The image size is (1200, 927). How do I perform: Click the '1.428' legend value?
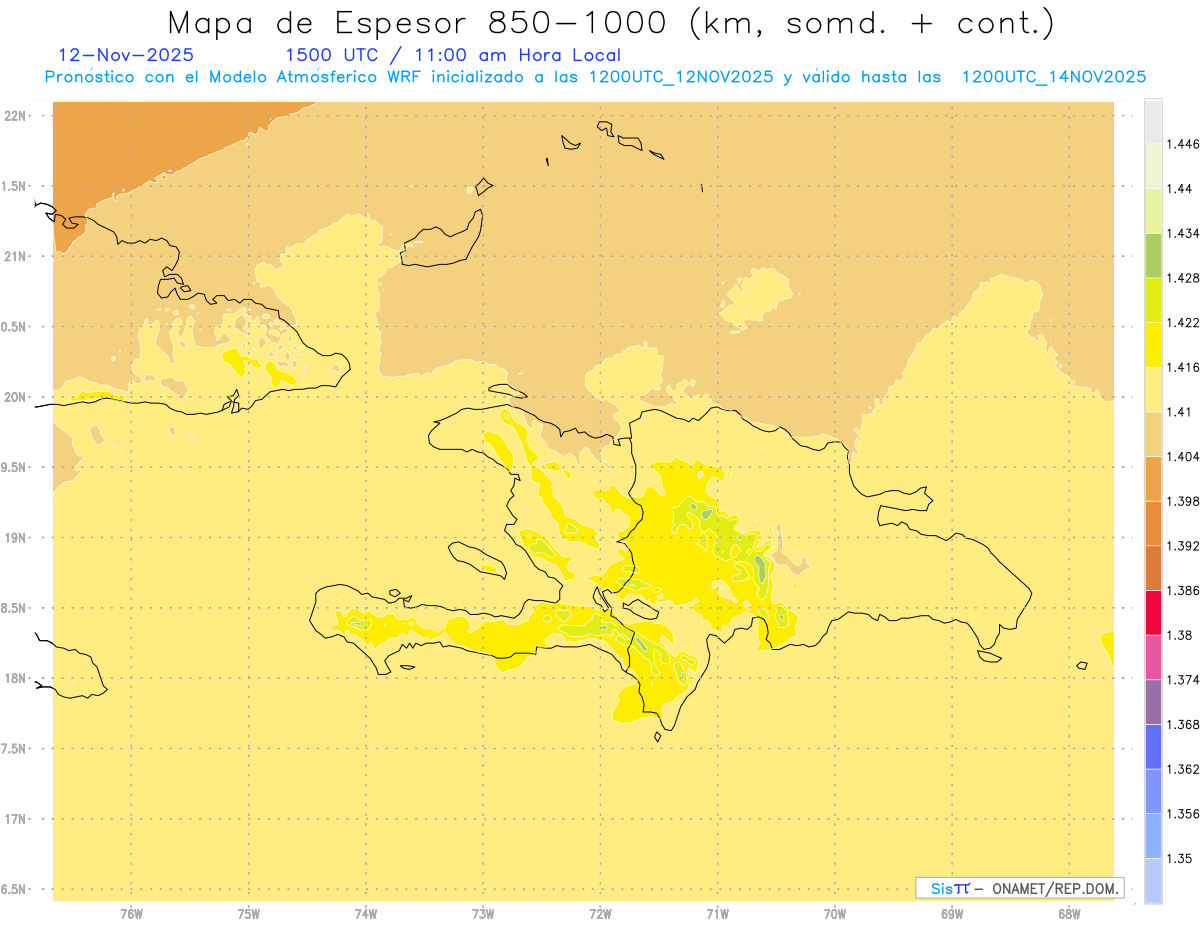[1183, 278]
